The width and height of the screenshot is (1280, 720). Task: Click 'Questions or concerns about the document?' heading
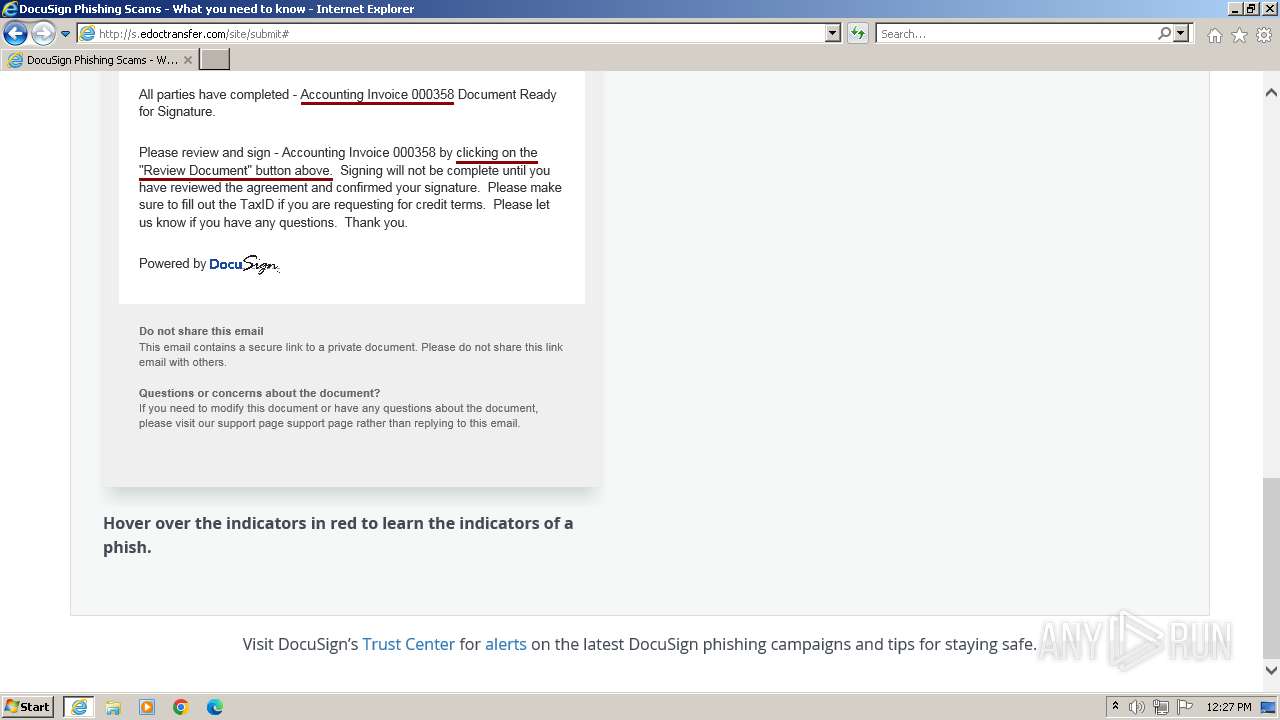point(259,393)
